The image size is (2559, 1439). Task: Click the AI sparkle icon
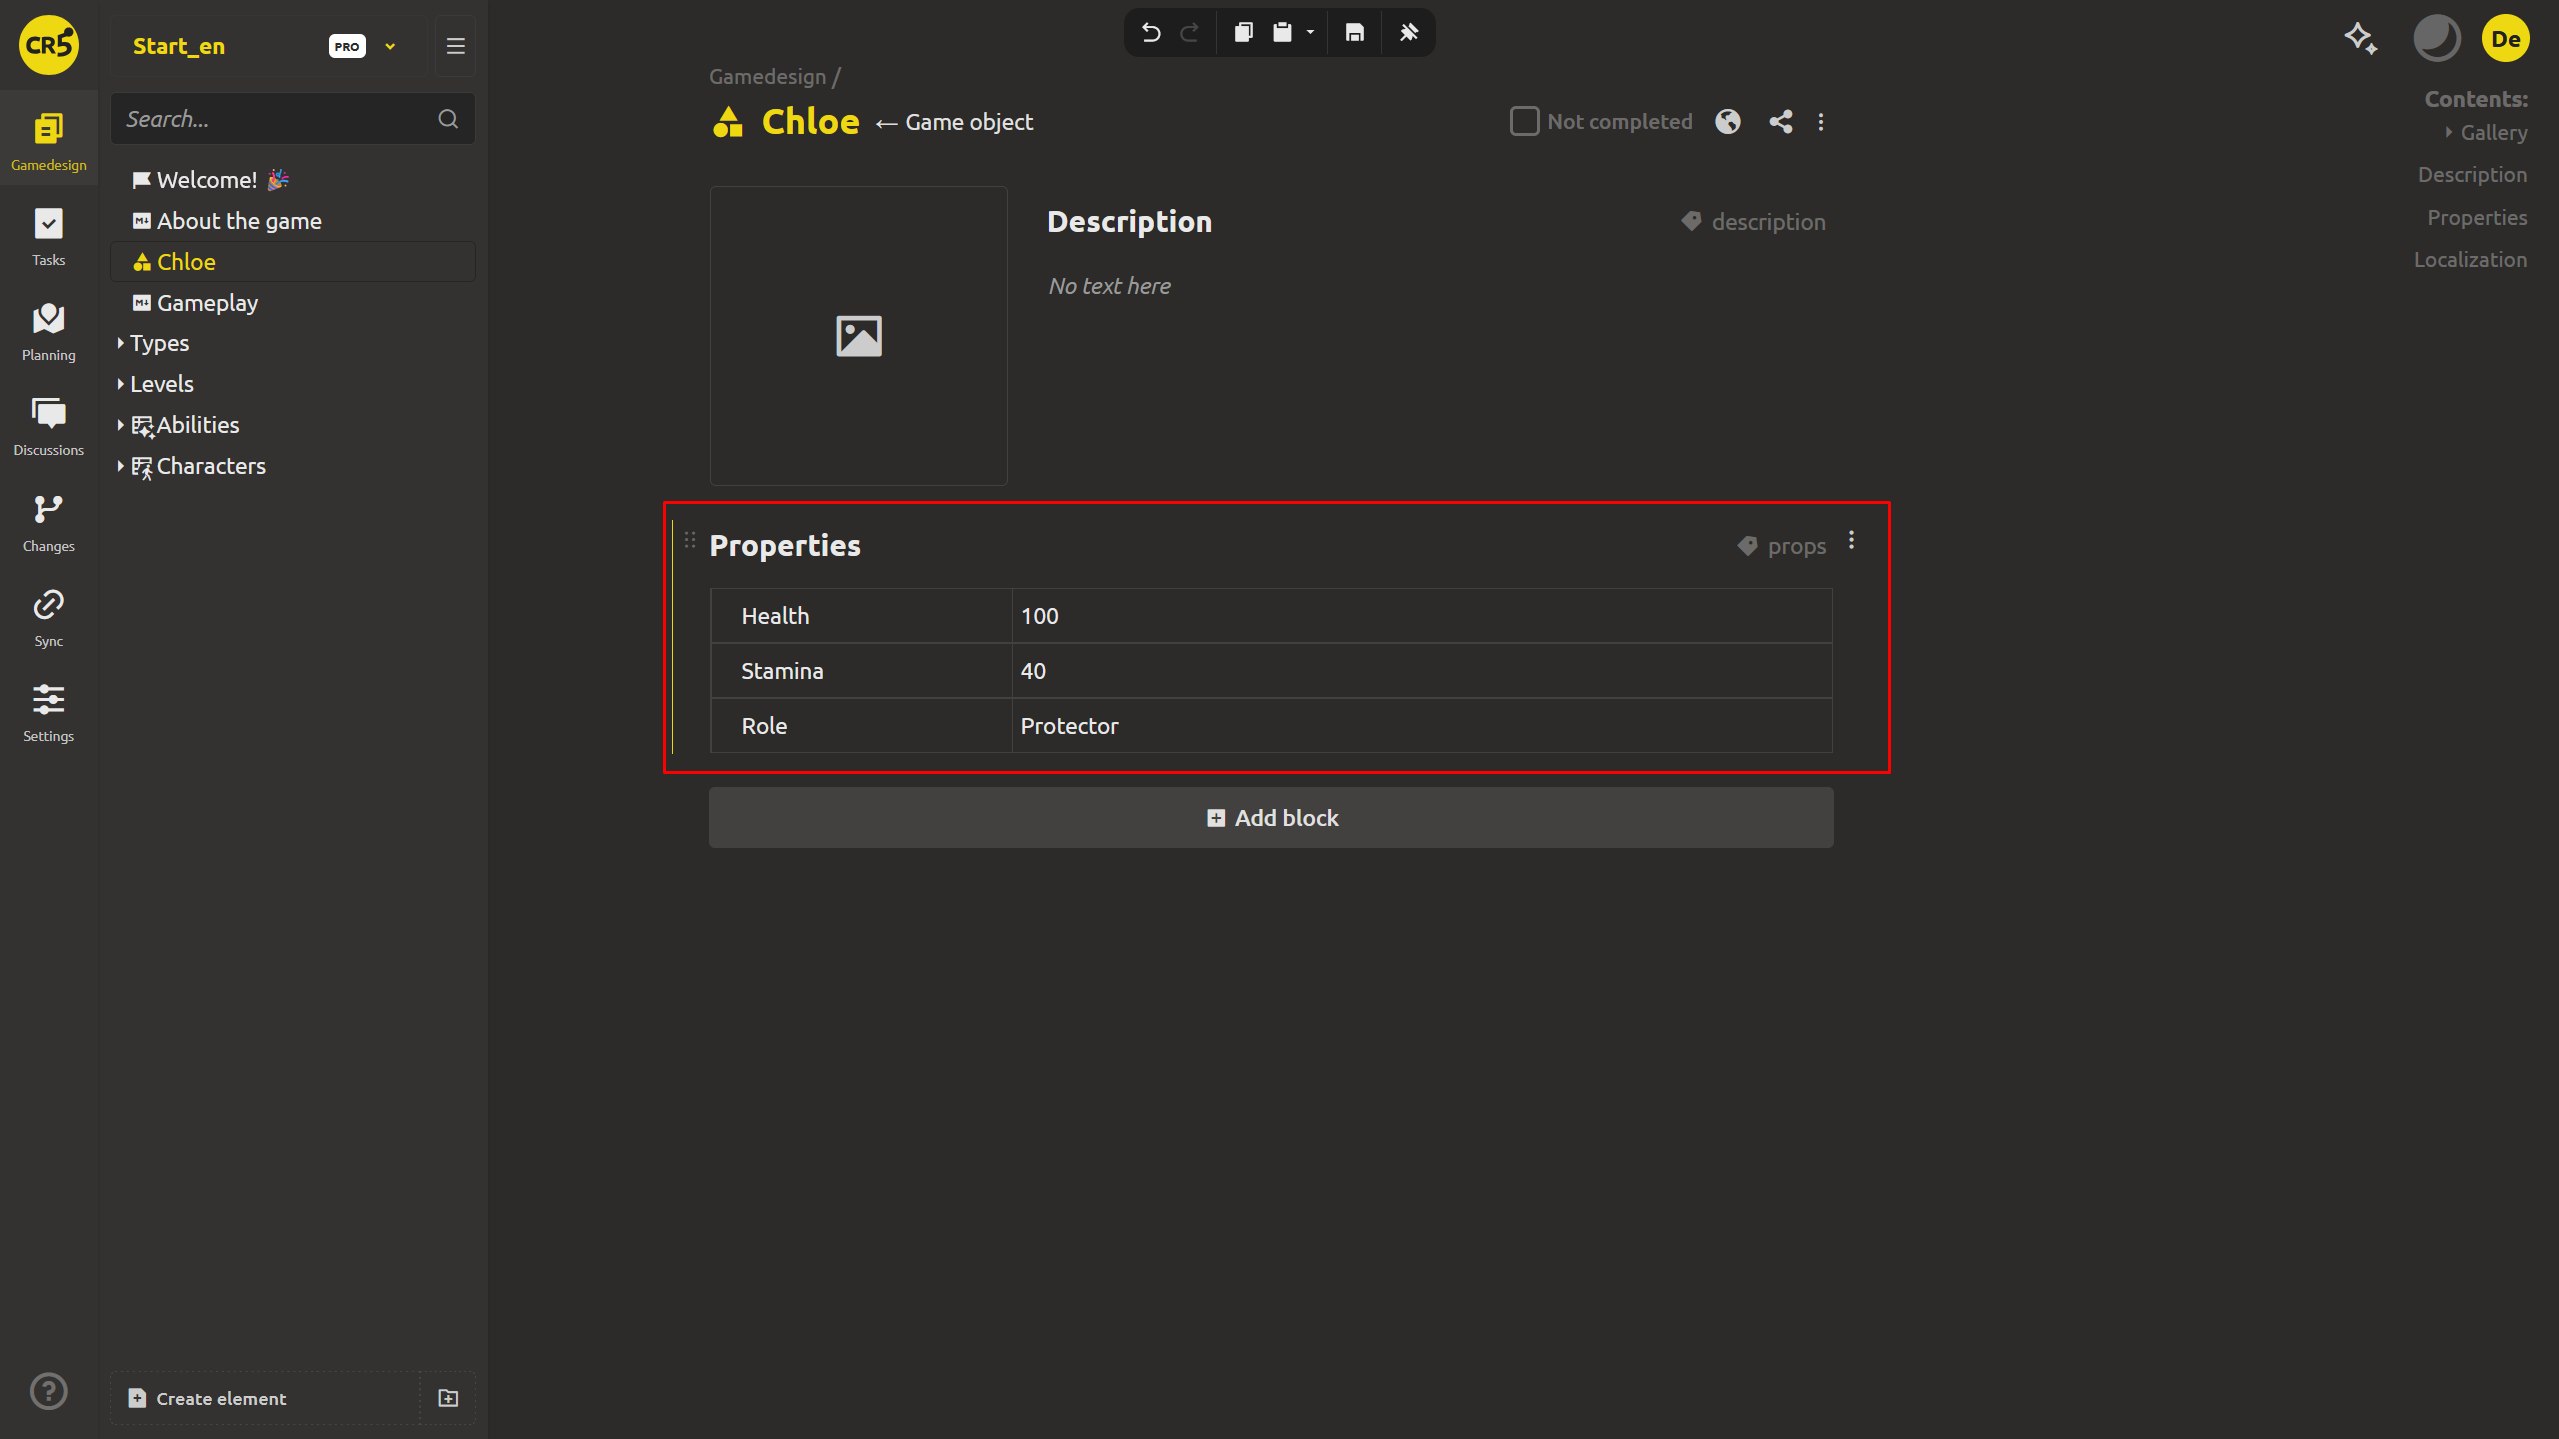click(x=2361, y=39)
